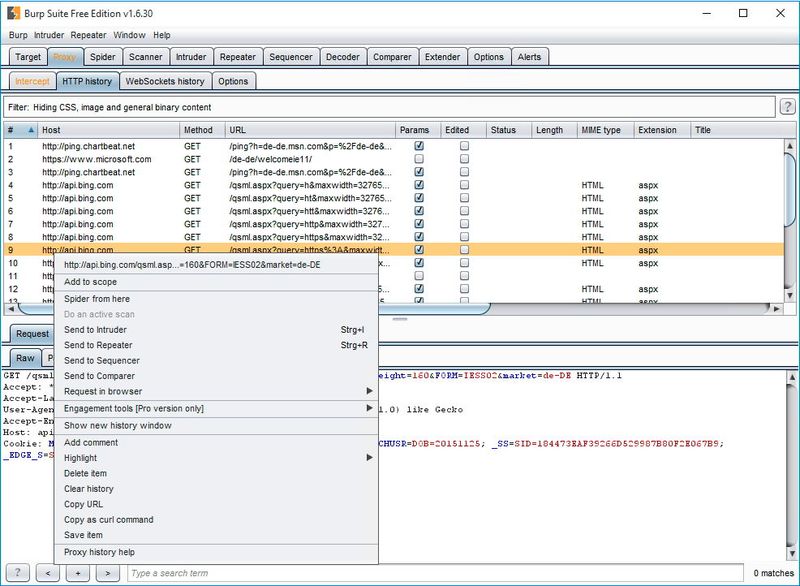Toggle Edited checkbox for row 7

tap(464, 224)
